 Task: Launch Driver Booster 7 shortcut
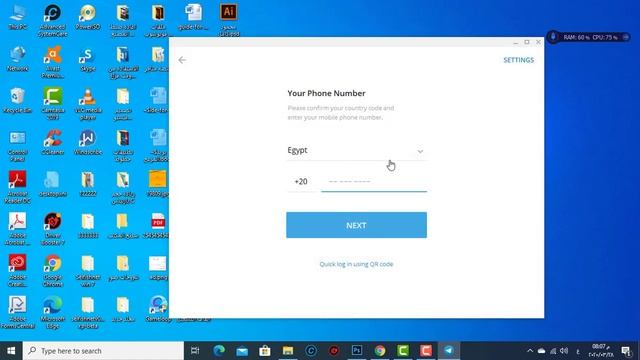(53, 229)
